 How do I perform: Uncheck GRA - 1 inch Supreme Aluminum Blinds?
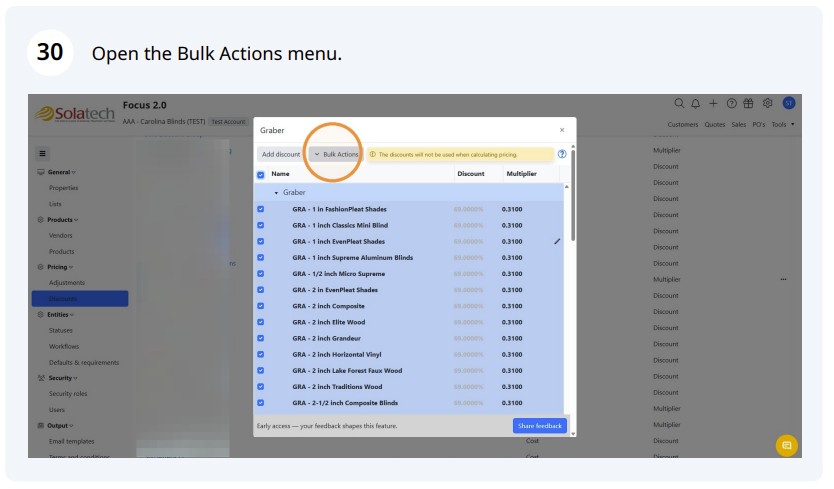click(x=261, y=258)
